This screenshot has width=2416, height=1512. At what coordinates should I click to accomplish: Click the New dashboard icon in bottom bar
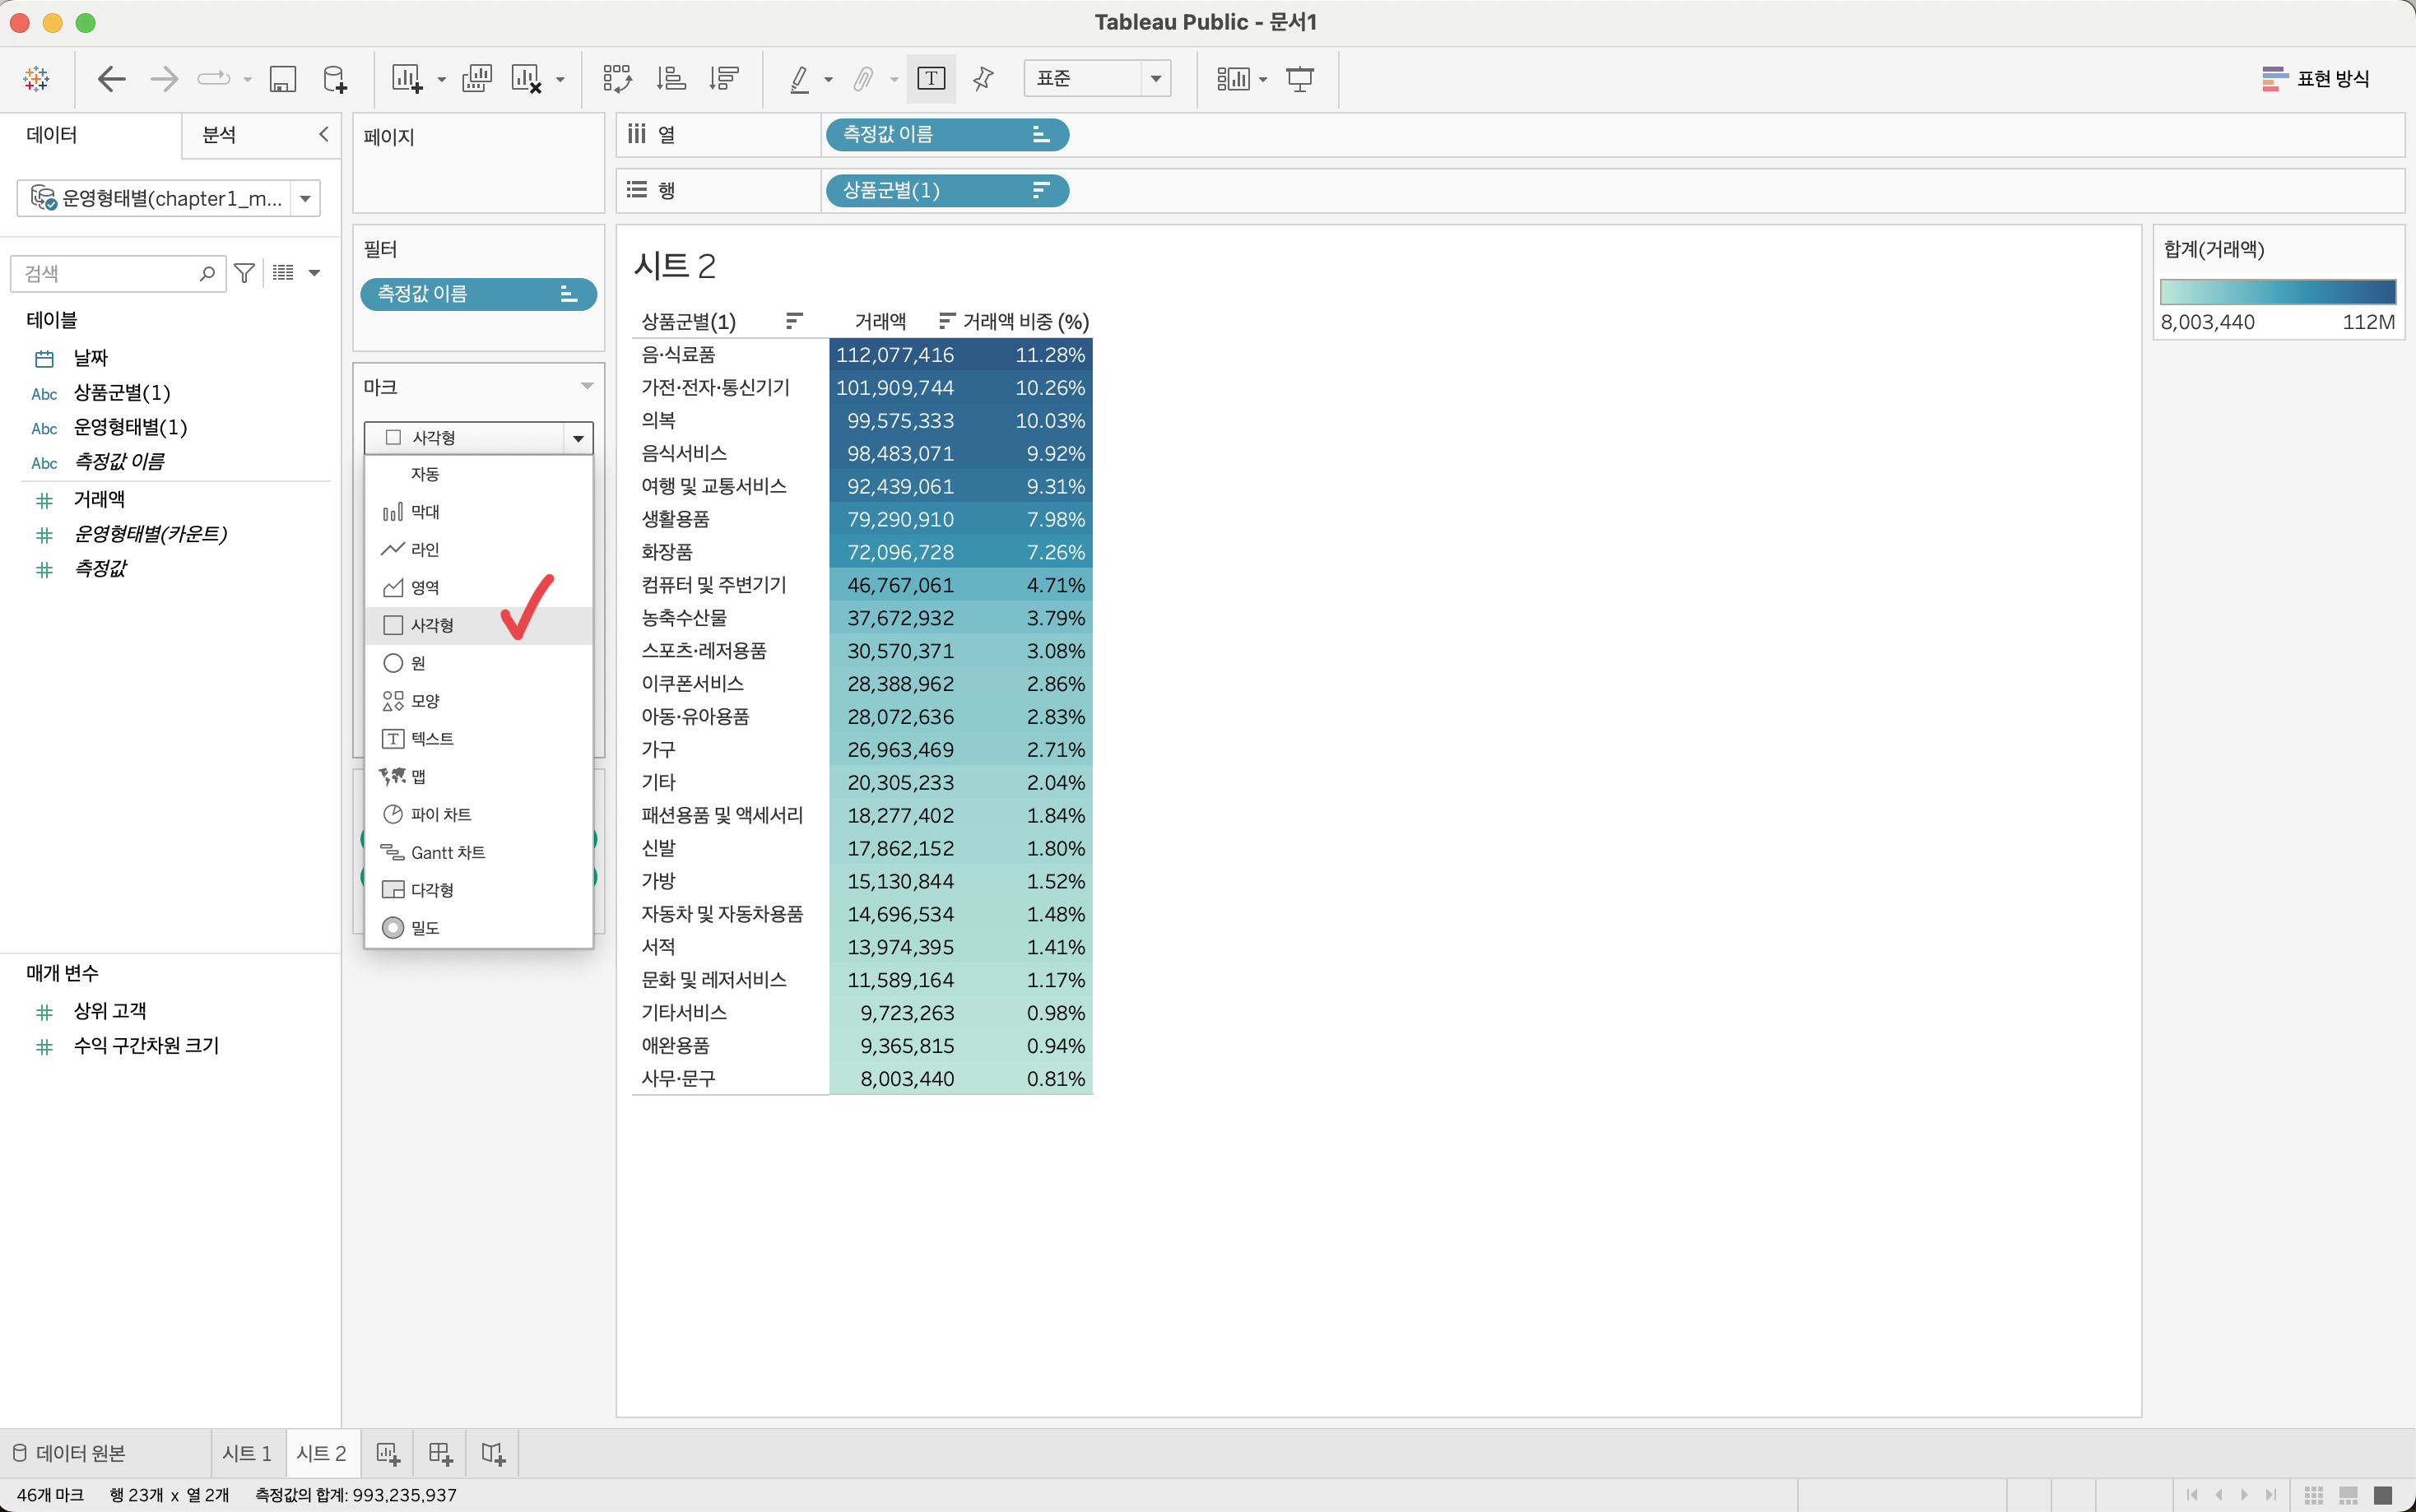[x=440, y=1453]
